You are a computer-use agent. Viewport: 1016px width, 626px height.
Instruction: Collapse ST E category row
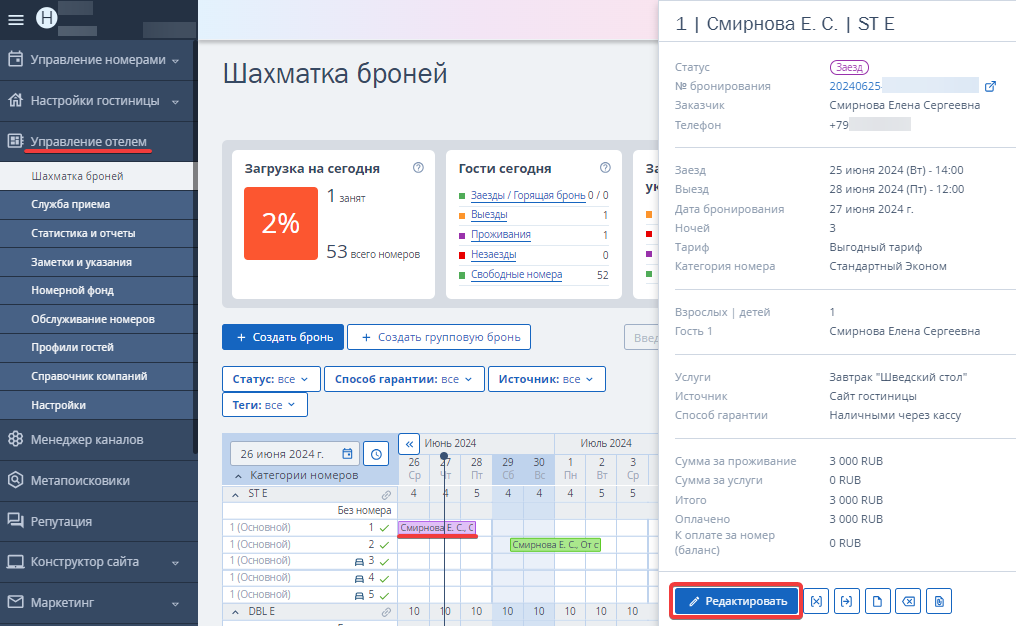coord(235,494)
